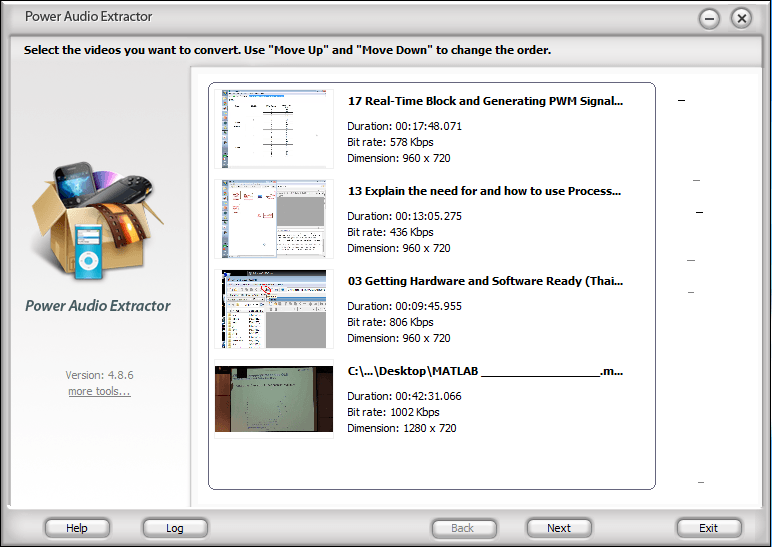Select thumbnail of the MATLAB desktop video
This screenshot has width=772, height=547.
click(274, 399)
